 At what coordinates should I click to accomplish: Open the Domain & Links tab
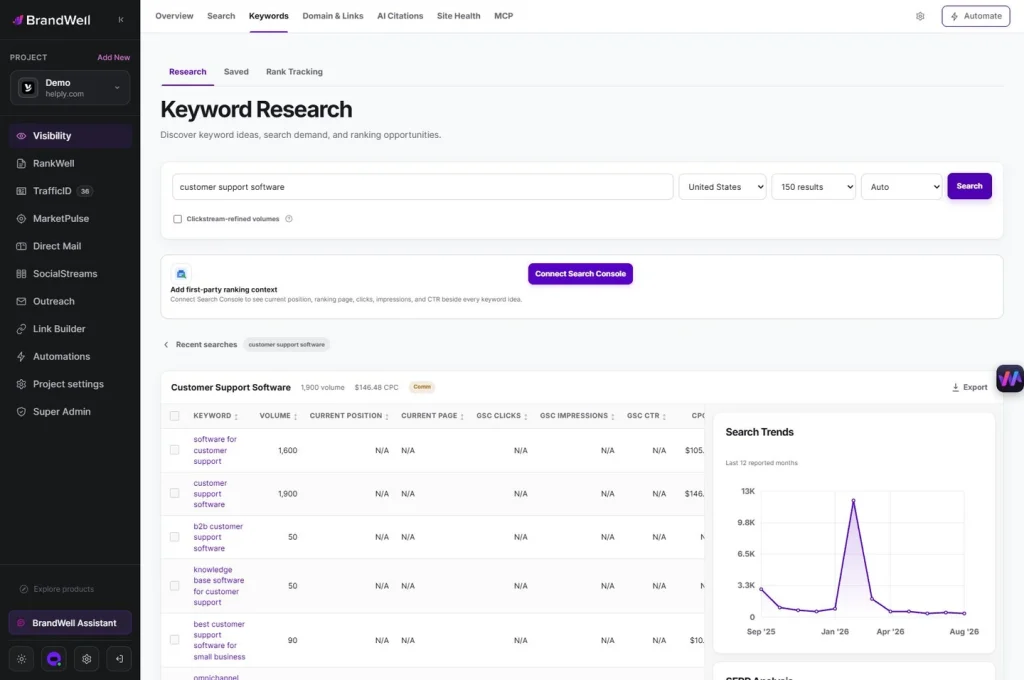[332, 16]
